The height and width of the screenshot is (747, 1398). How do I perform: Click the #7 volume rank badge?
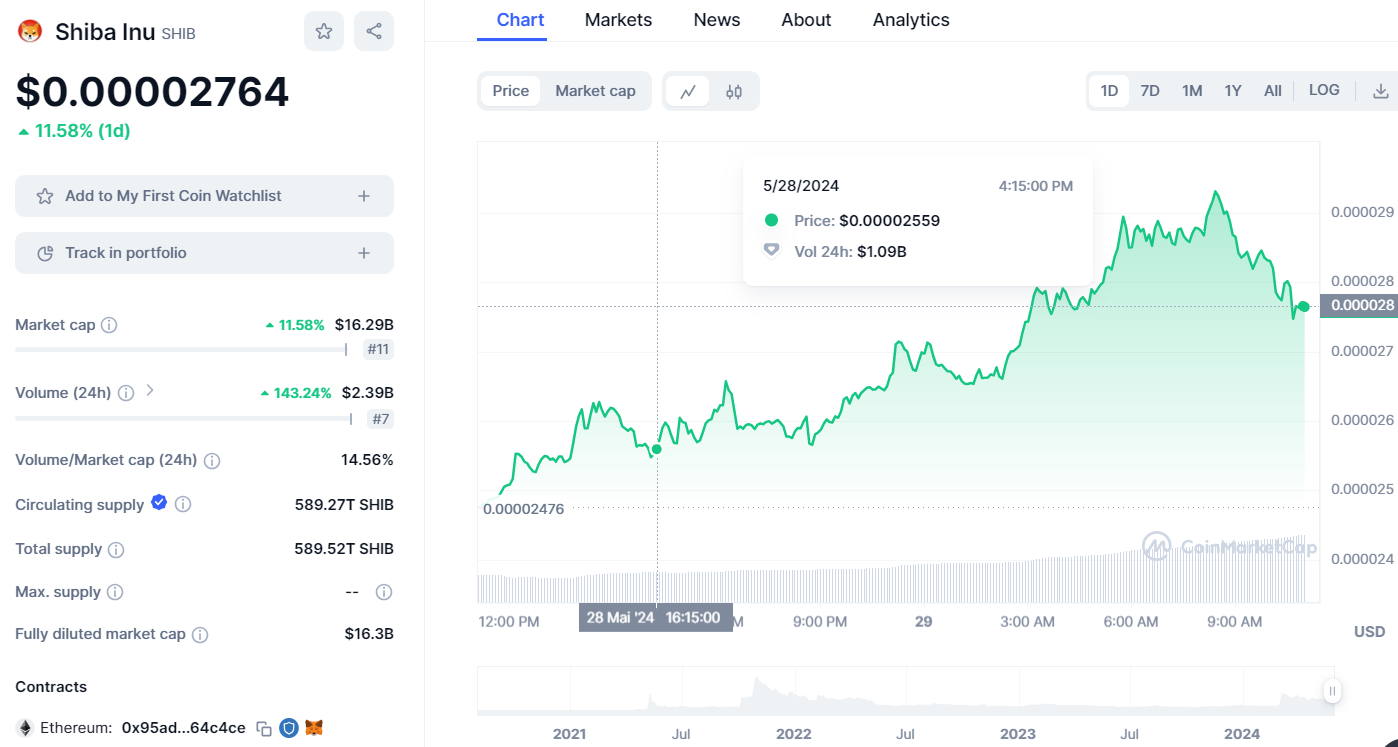click(x=381, y=419)
